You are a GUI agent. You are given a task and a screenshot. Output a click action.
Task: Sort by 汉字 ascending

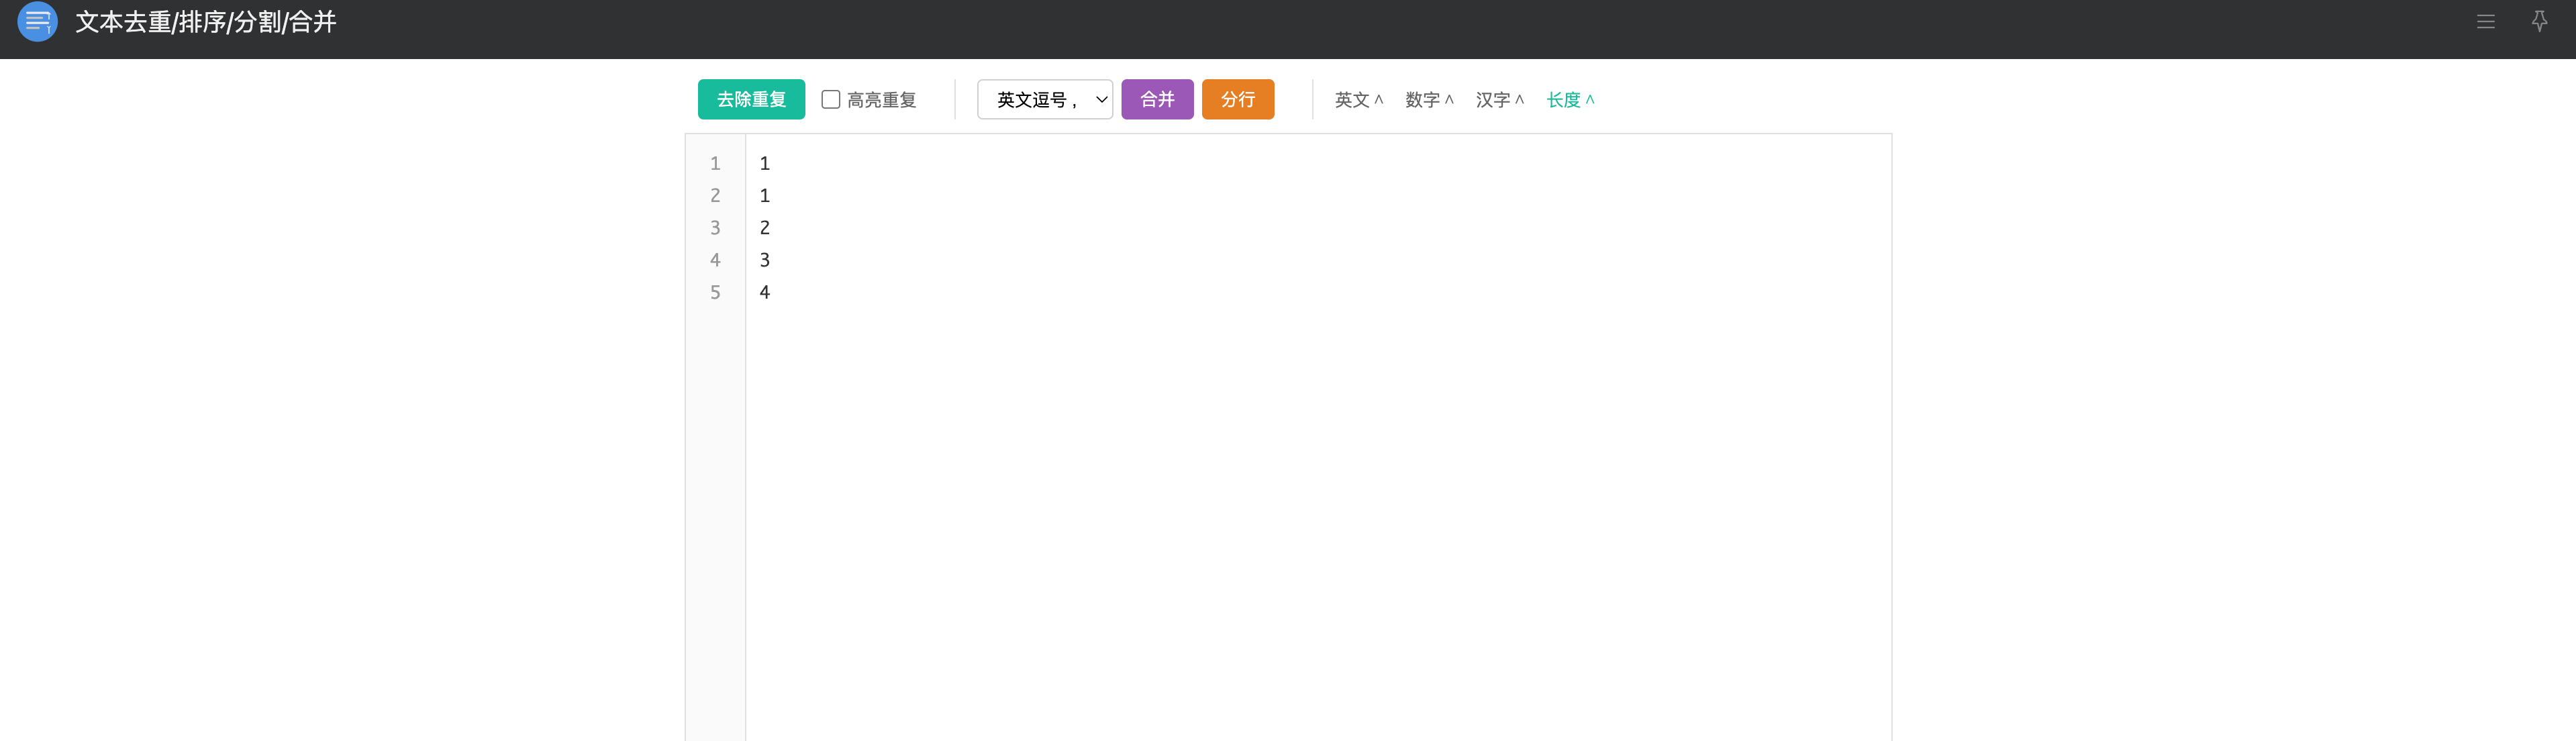1499,99
